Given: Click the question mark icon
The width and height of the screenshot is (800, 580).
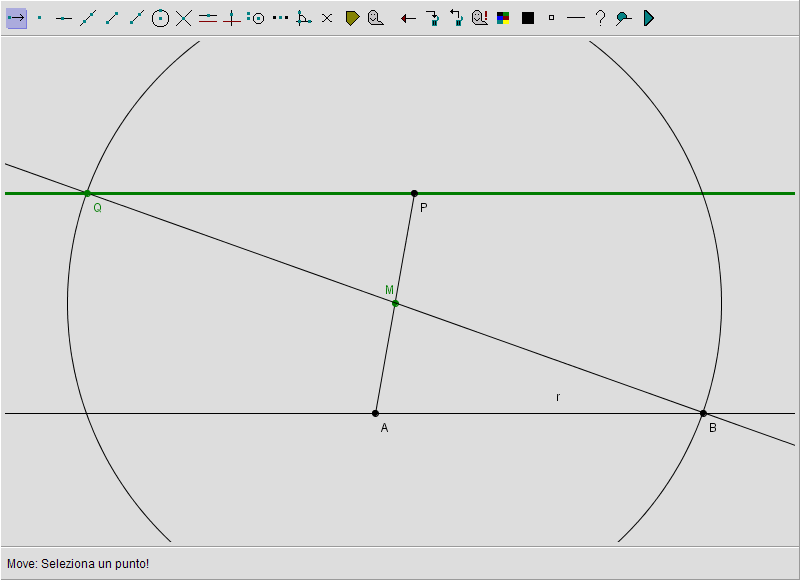Looking at the screenshot, I should pos(601,18).
